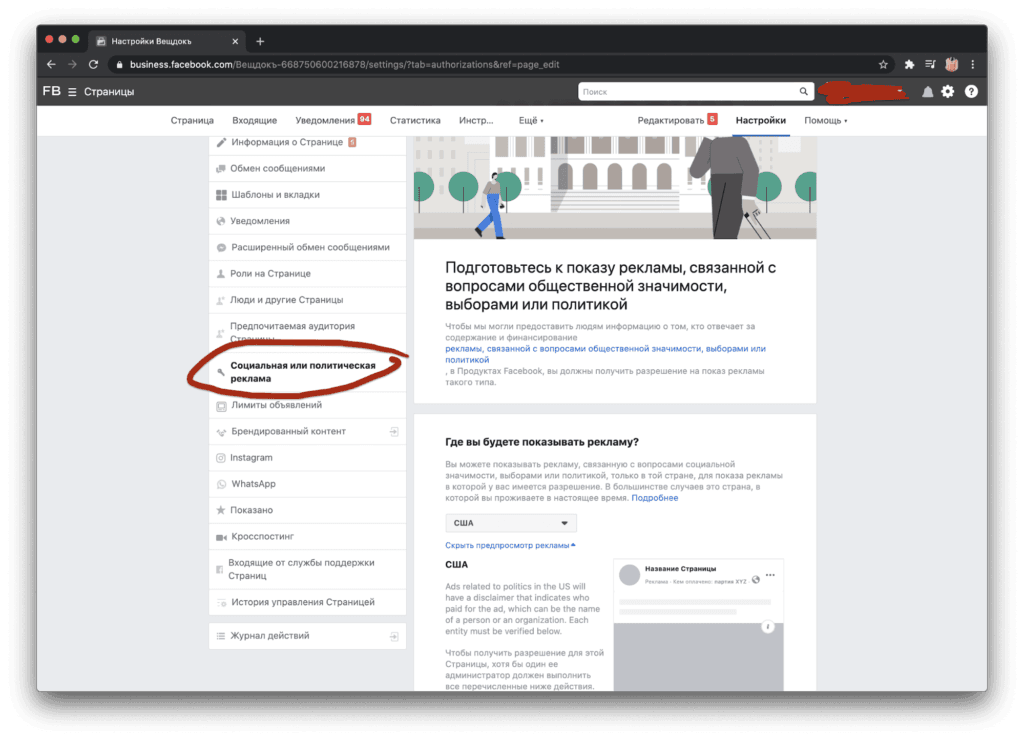Viewport: 1024px width, 740px height.
Task: Open the notifications bell icon
Action: coord(927,92)
